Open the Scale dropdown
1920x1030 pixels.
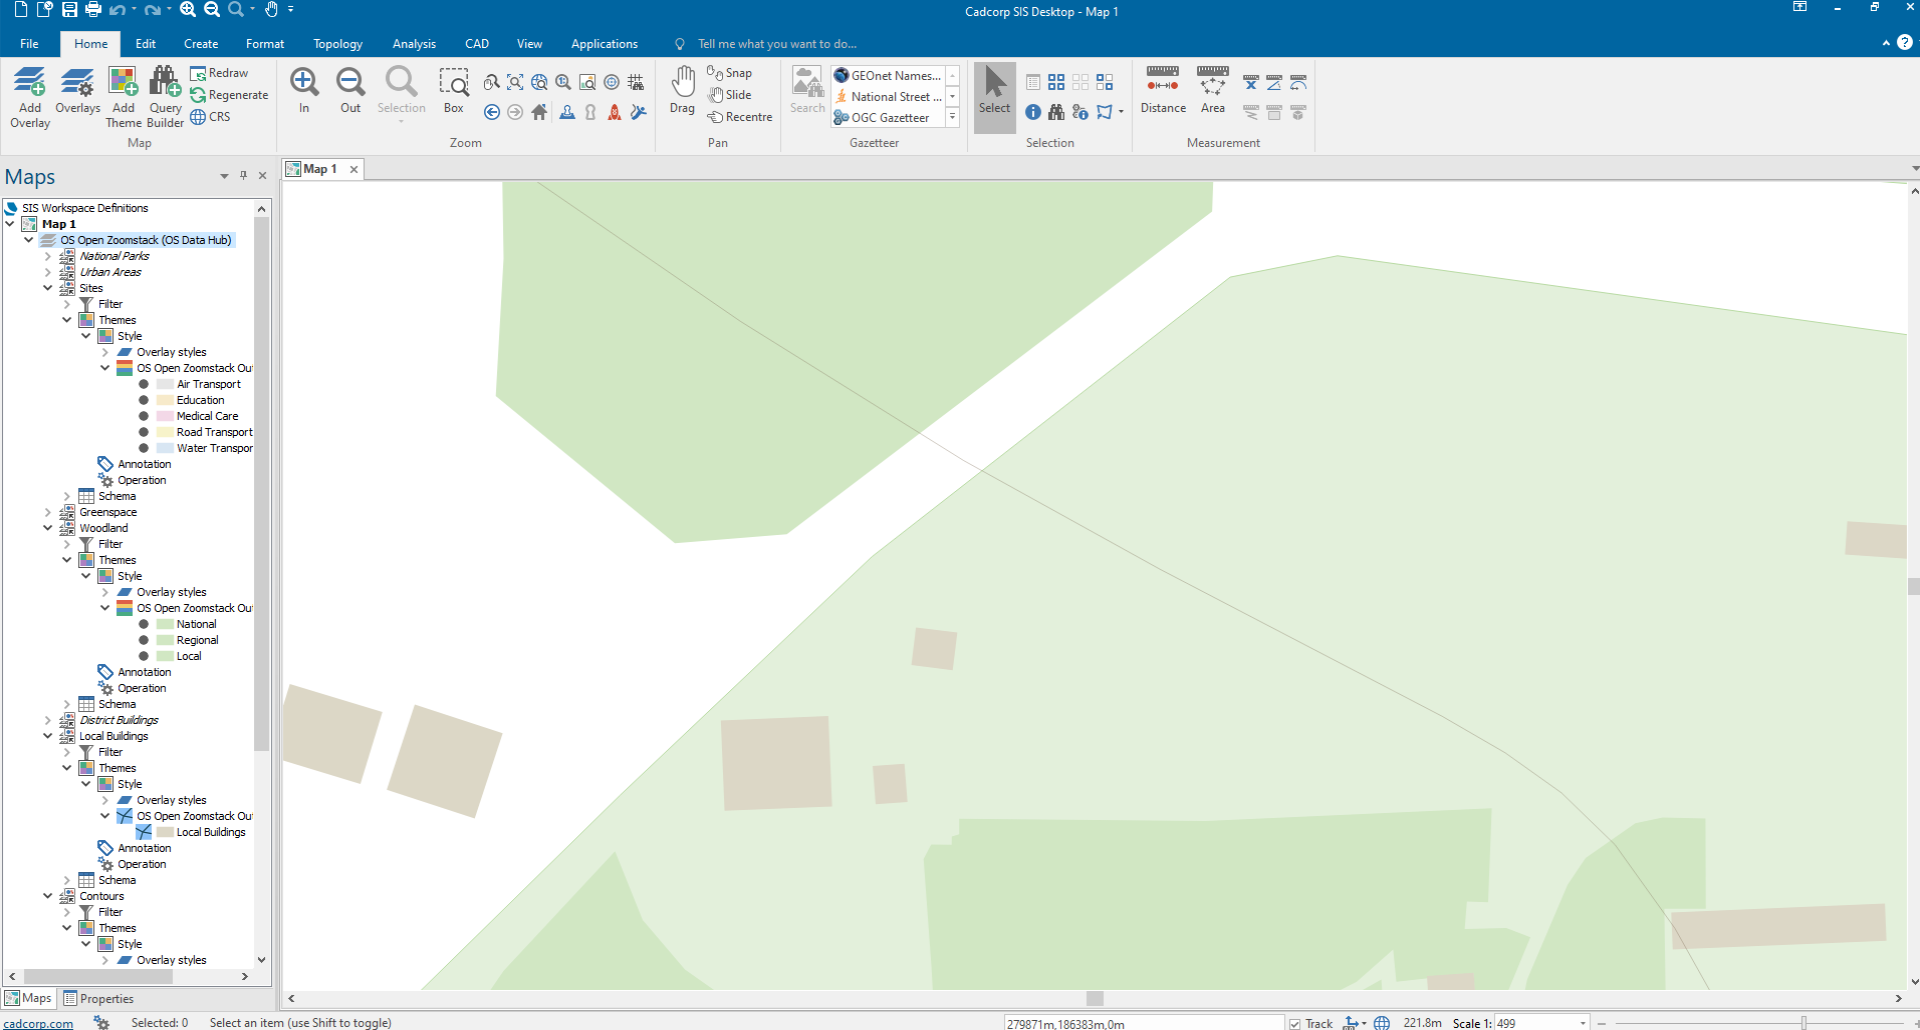(1582, 1023)
